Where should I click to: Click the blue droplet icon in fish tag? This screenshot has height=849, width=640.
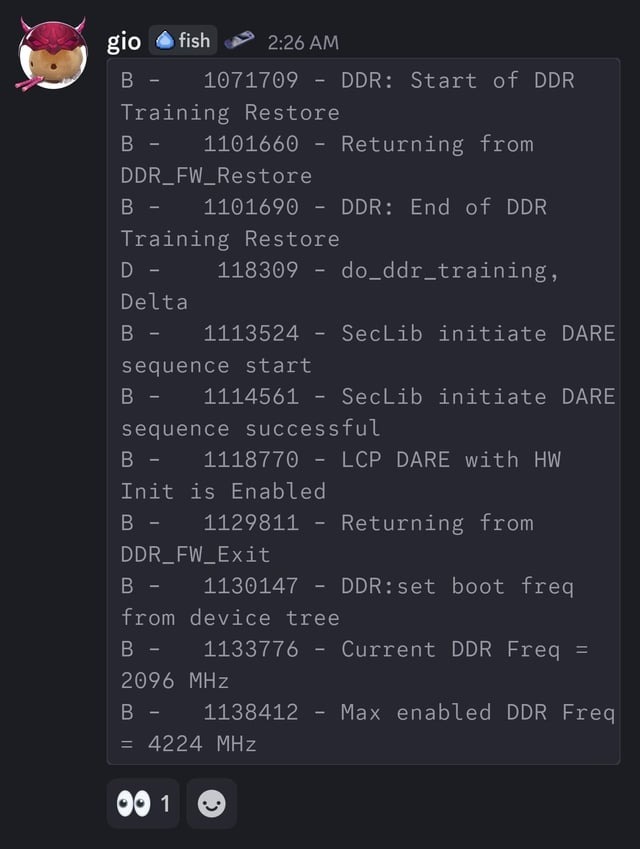165,40
